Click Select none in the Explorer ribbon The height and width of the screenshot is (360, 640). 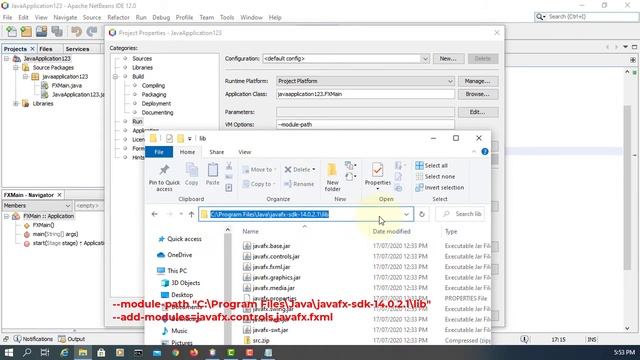(435, 176)
